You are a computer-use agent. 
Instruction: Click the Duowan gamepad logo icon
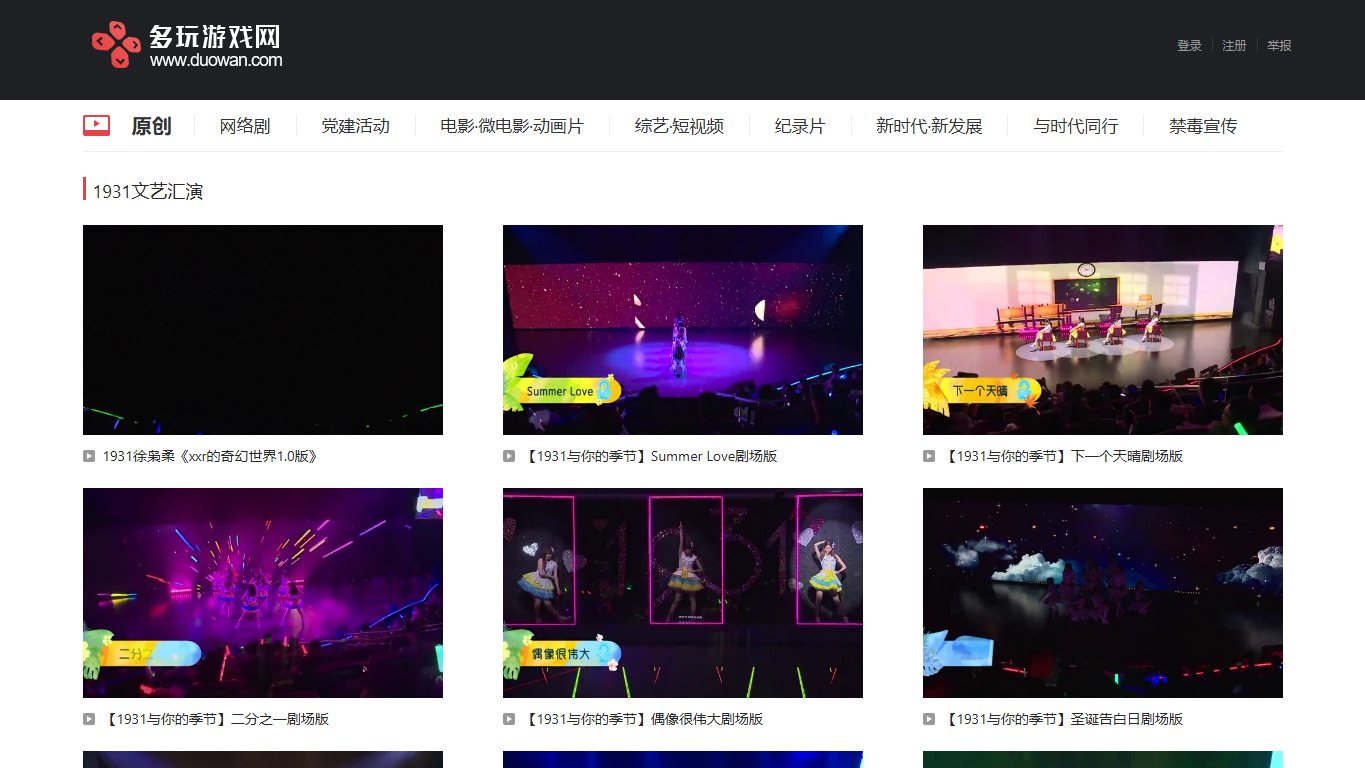coord(116,45)
